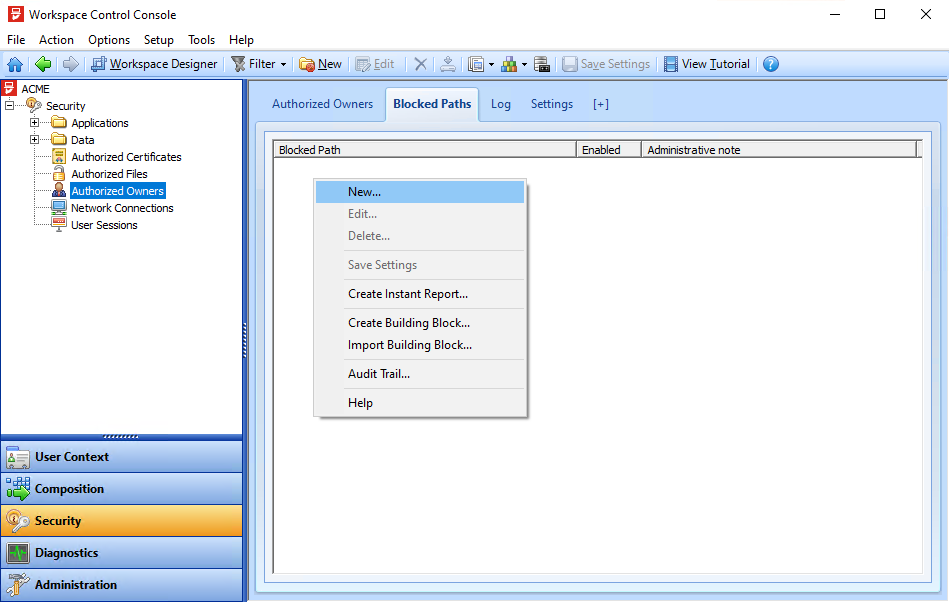949x602 pixels.
Task: Open Workspace Designer from toolbar
Action: [x=154, y=64]
